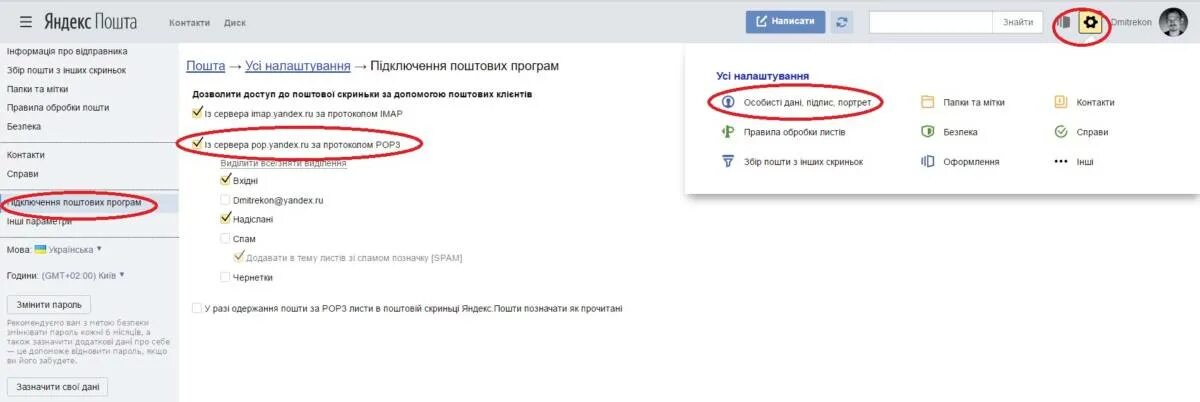Open Інші параметри in the sidebar
The height and width of the screenshot is (402, 1200).
click(x=39, y=222)
